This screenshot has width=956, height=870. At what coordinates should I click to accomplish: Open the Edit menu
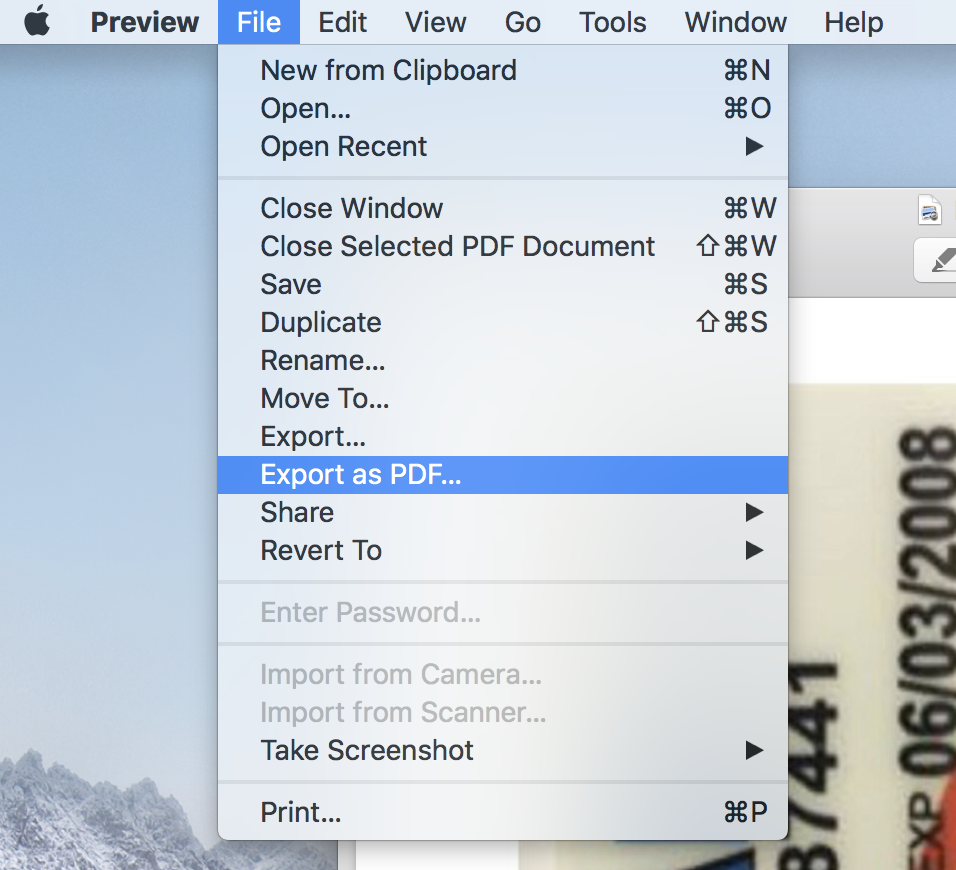343,22
